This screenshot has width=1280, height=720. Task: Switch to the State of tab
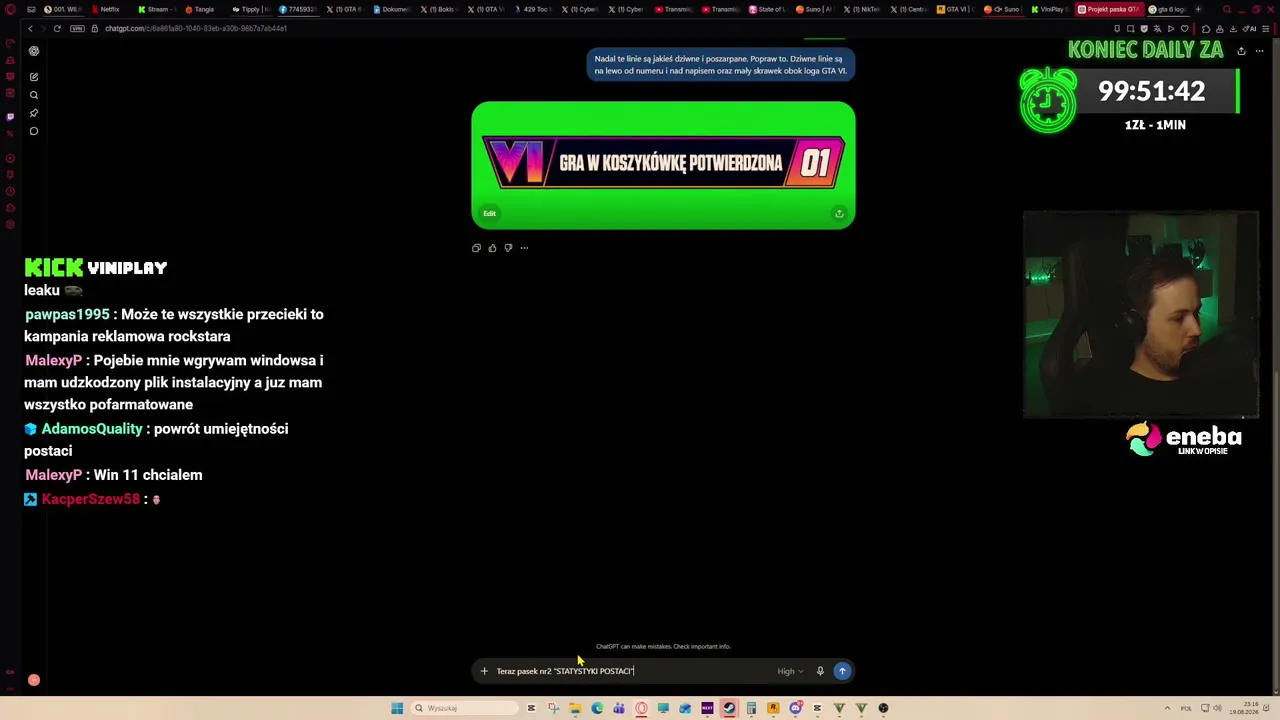(770, 9)
